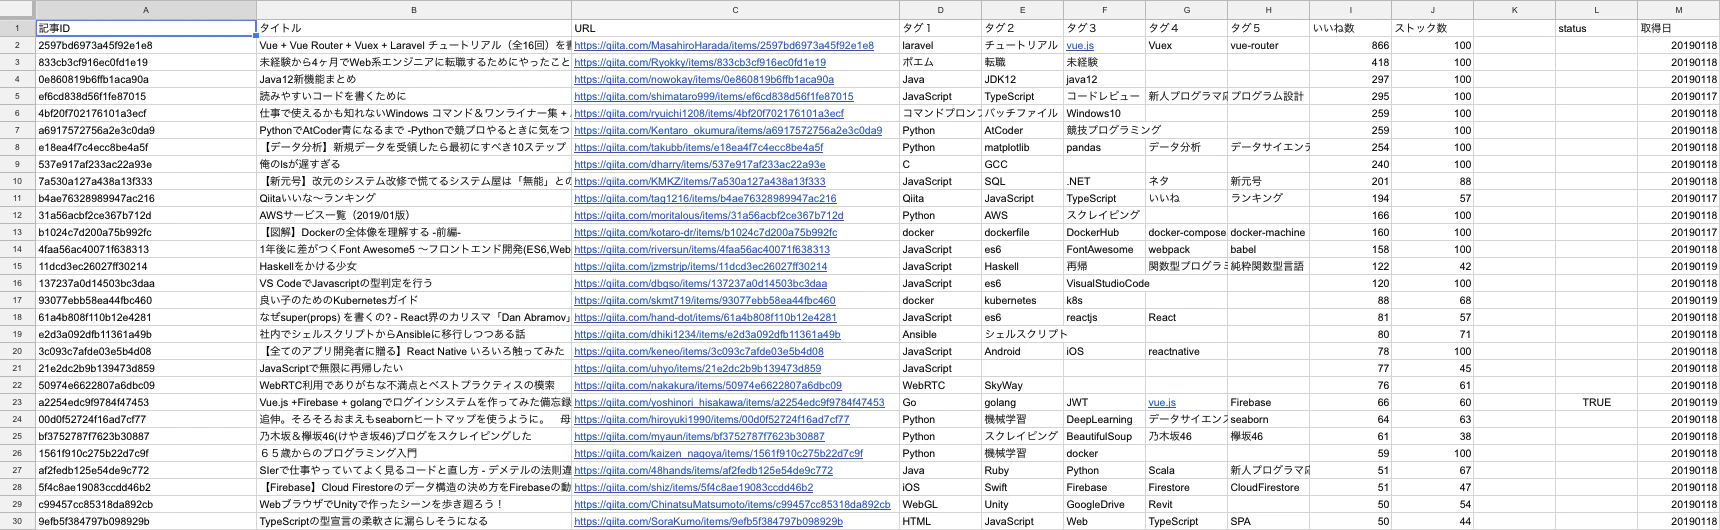Select the BeautifulSoup tag cell
The width and height of the screenshot is (1720, 530).
coord(1104,436)
